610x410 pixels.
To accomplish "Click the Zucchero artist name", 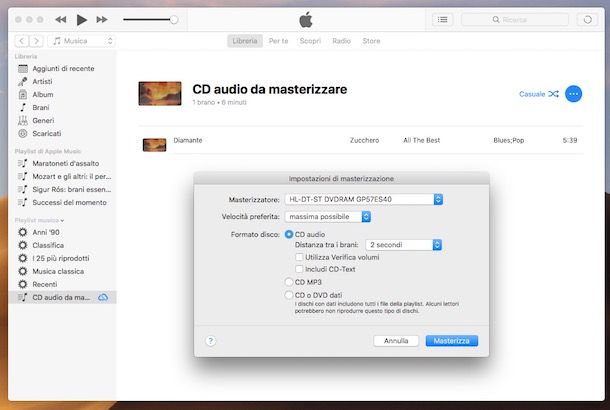I will point(364,140).
